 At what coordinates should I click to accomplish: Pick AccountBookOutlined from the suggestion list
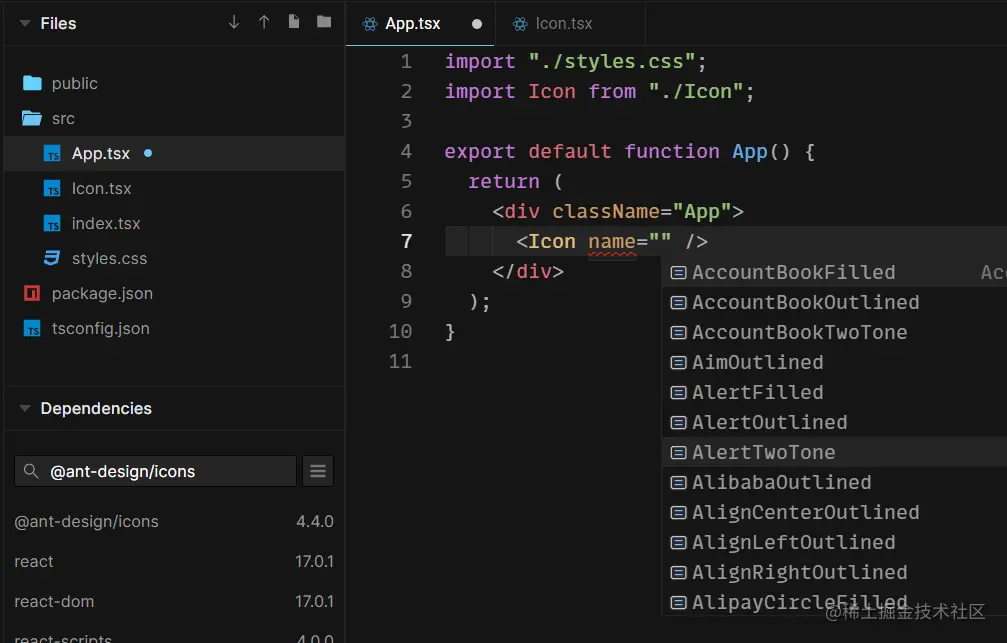click(x=805, y=302)
